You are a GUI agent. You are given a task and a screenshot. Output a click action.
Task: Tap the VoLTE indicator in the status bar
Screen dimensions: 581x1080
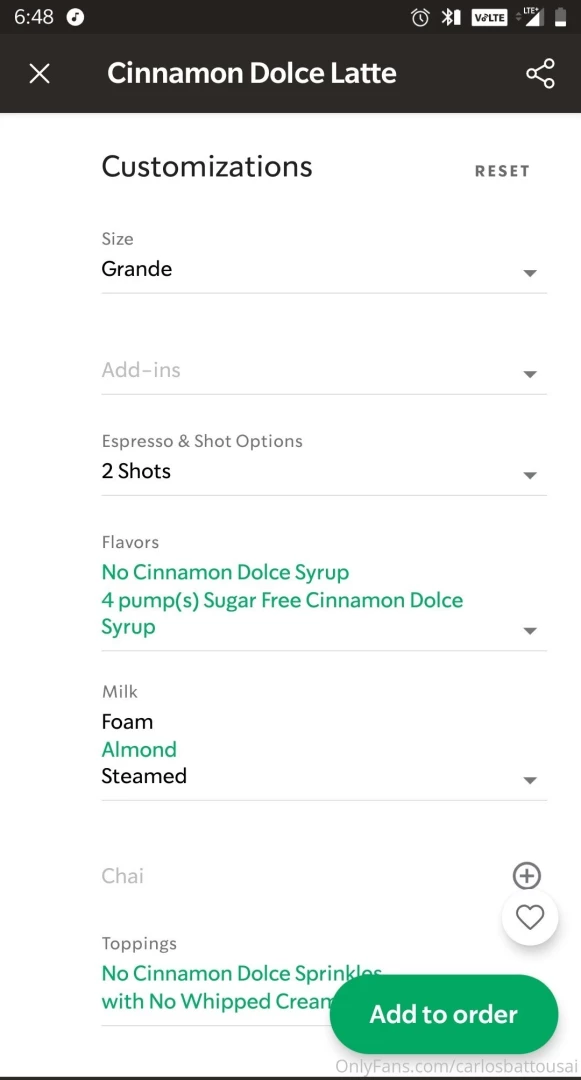coord(489,16)
